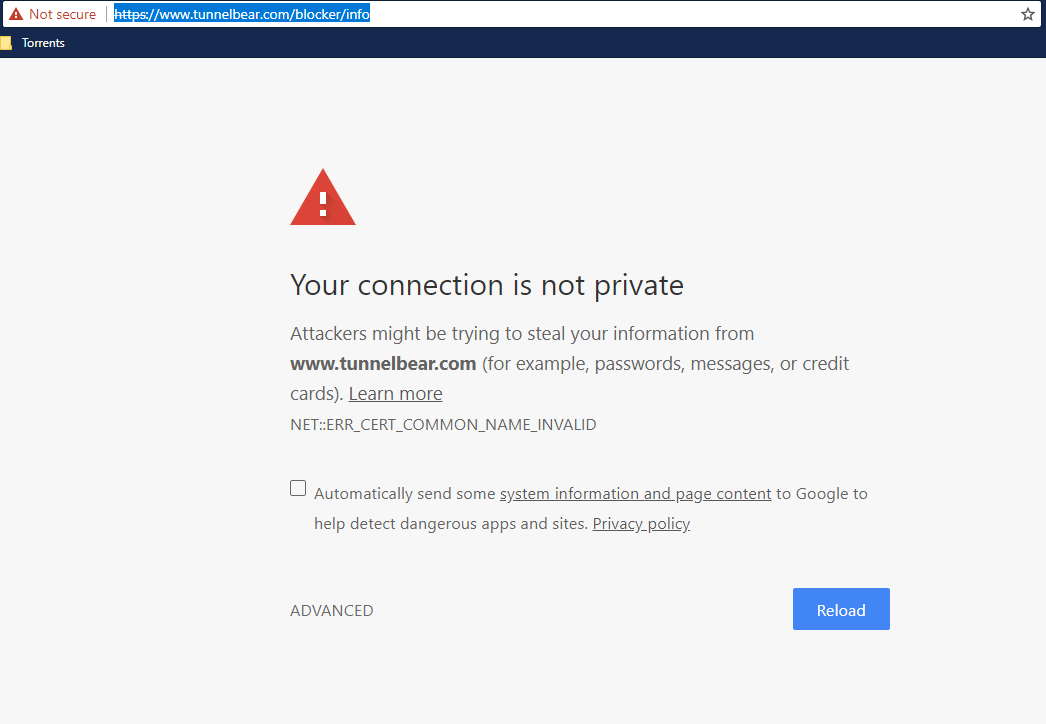This screenshot has width=1046, height=724.
Task: Open the Learn more link
Action: 395,394
